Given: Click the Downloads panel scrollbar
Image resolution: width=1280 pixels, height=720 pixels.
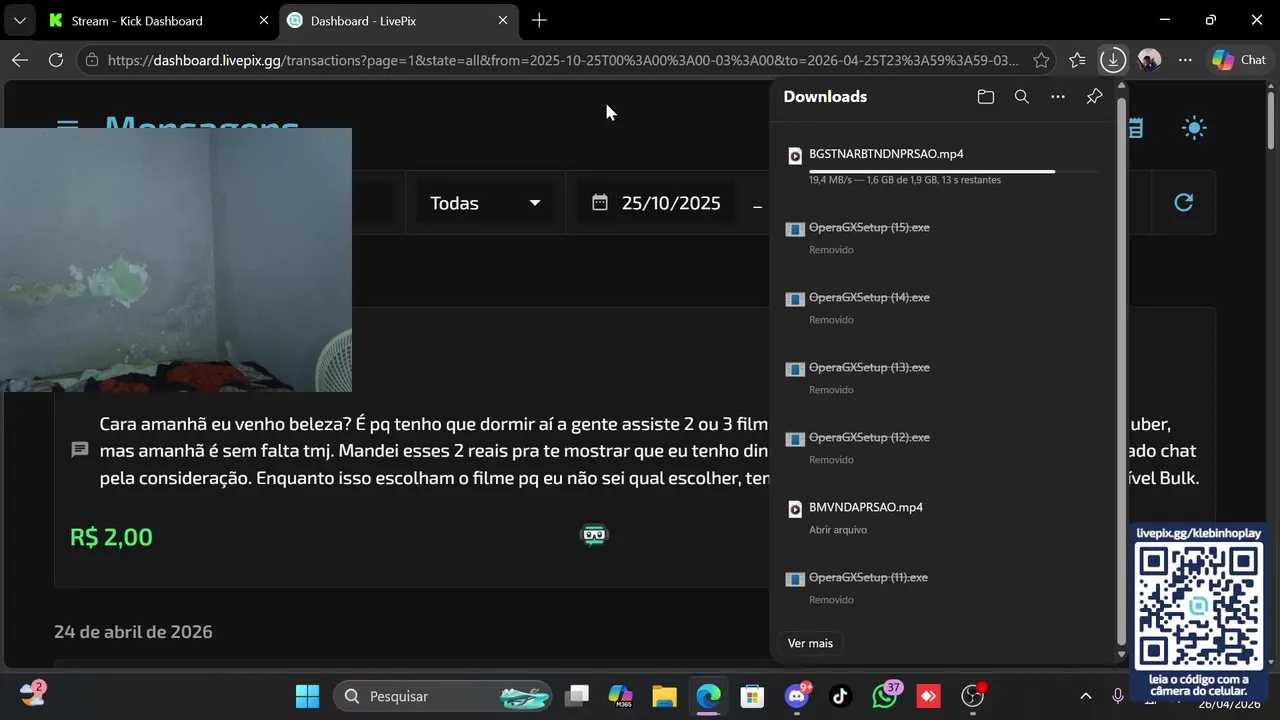Looking at the screenshot, I should coord(1121,370).
